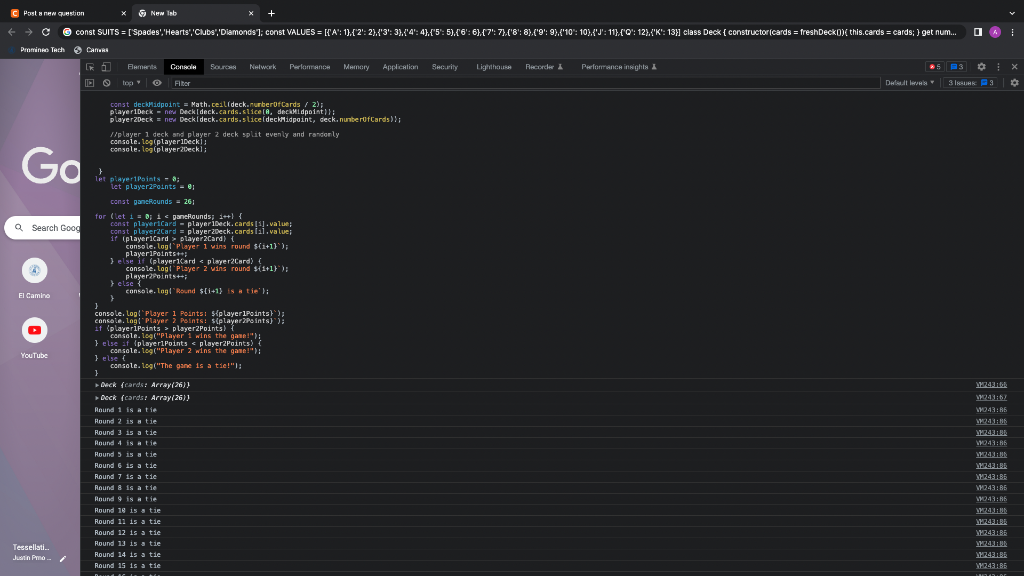The image size is (1024, 576).
Task: Click the pencil customize Chrome icon
Action: (x=63, y=558)
